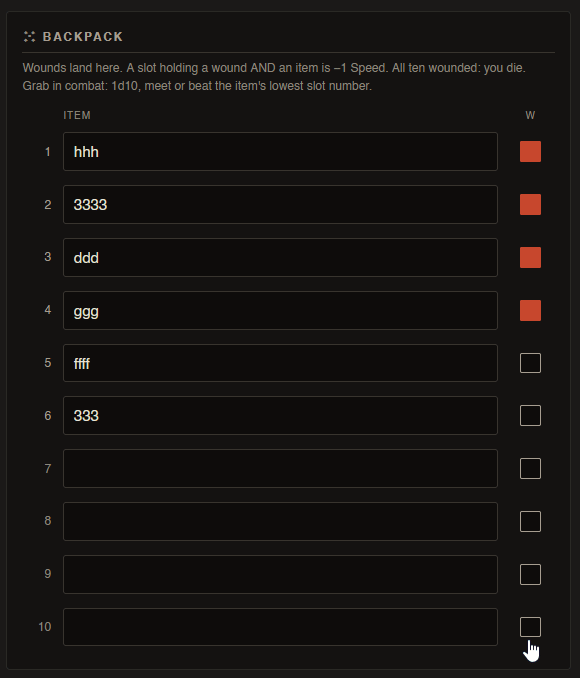The image size is (580, 678).
Task: Click the Backpack section dots icon
Action: [x=29, y=37]
